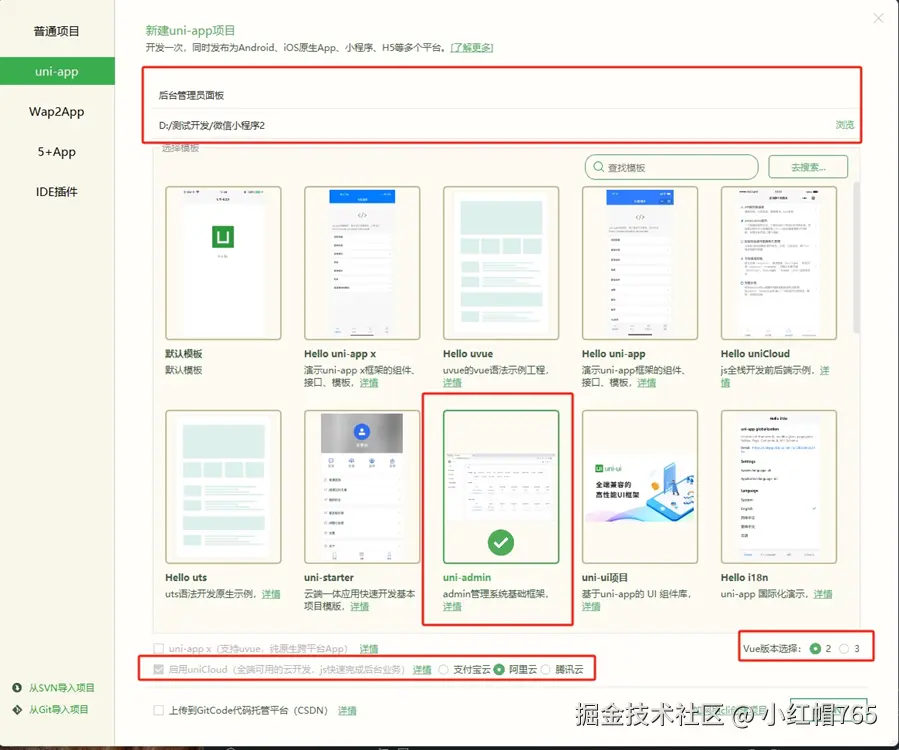The height and width of the screenshot is (750, 899).
Task: Select the Hello uni-app template thumbnail
Action: 640,263
